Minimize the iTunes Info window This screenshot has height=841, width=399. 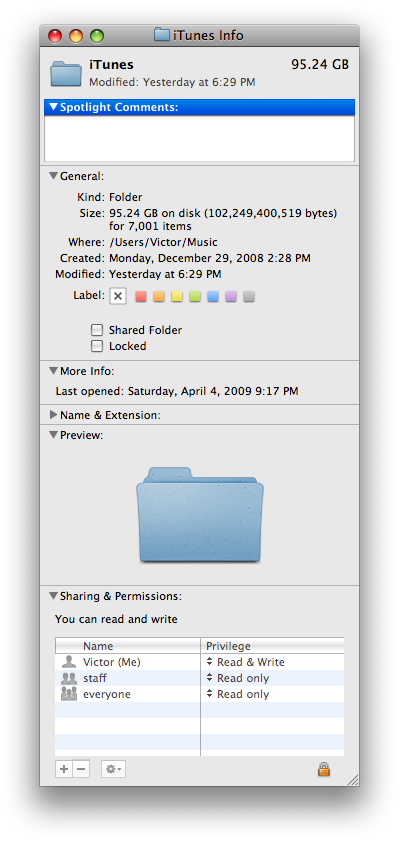click(76, 36)
